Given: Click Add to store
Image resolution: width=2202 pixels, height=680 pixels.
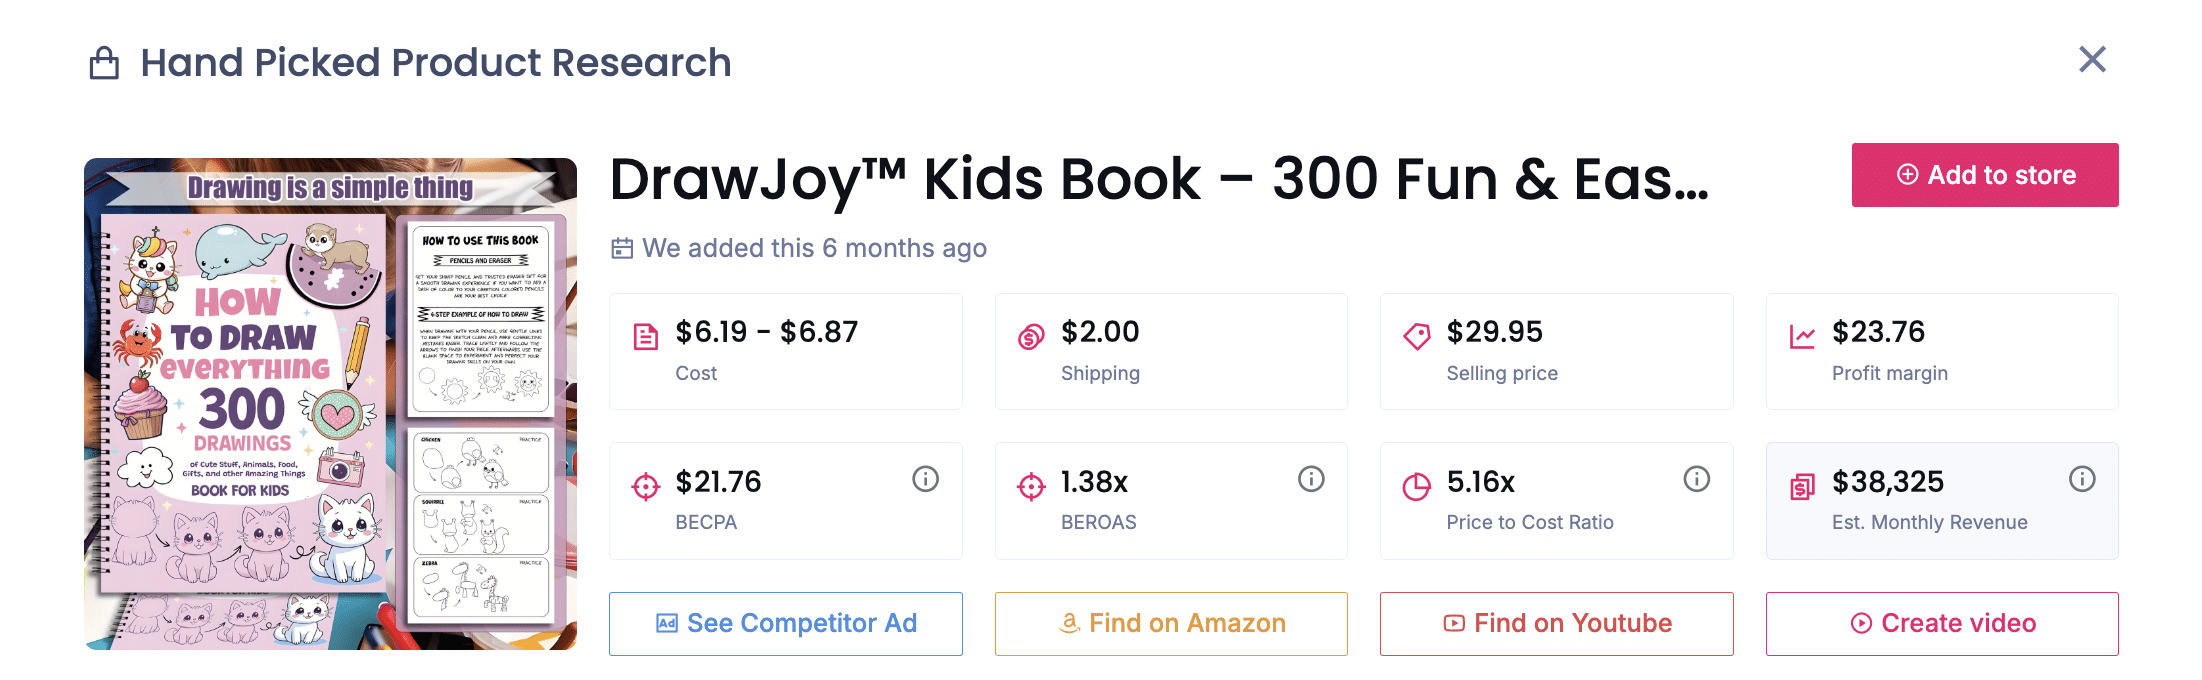Looking at the screenshot, I should [1984, 175].
